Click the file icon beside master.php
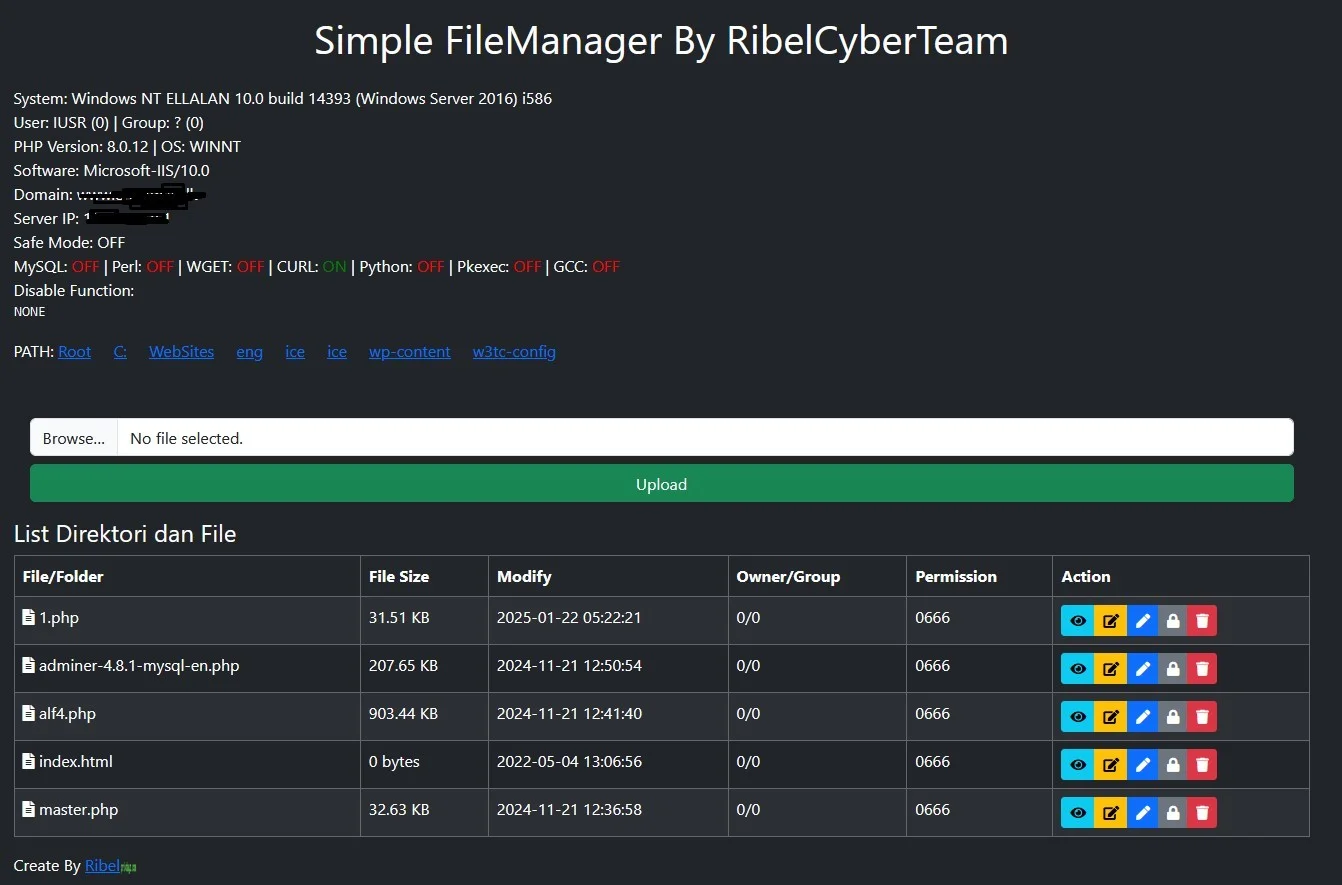Screen dimensions: 1342x885 (27, 809)
